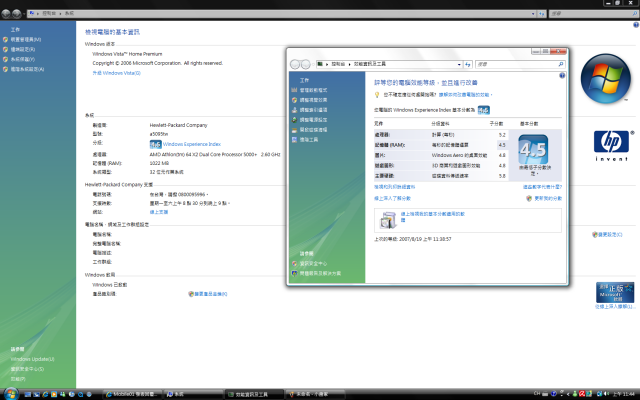Switch to 小畫家 (Paint) taskbar button
The width and height of the screenshot is (640, 400).
point(315,394)
